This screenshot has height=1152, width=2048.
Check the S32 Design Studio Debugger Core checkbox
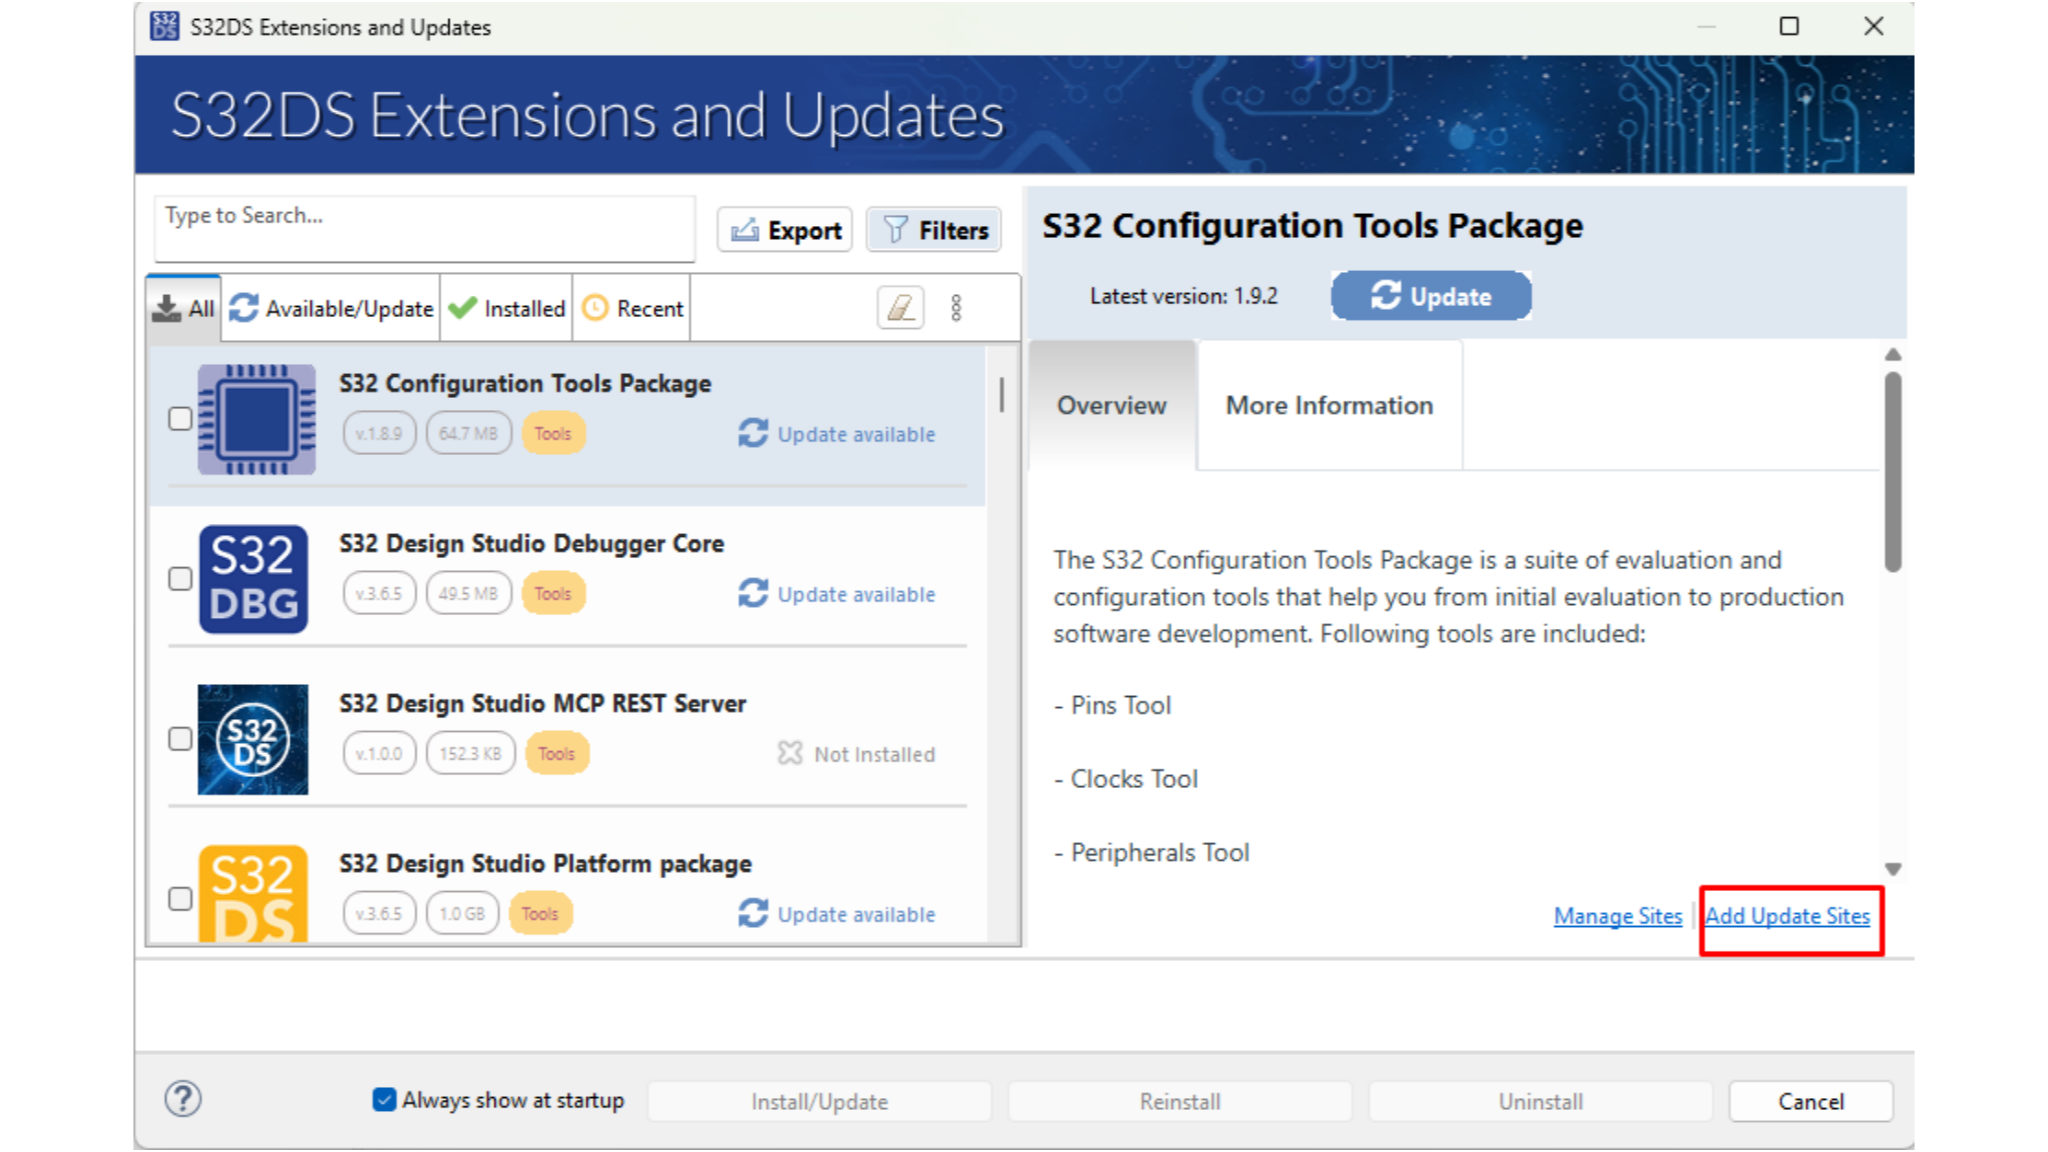point(180,579)
